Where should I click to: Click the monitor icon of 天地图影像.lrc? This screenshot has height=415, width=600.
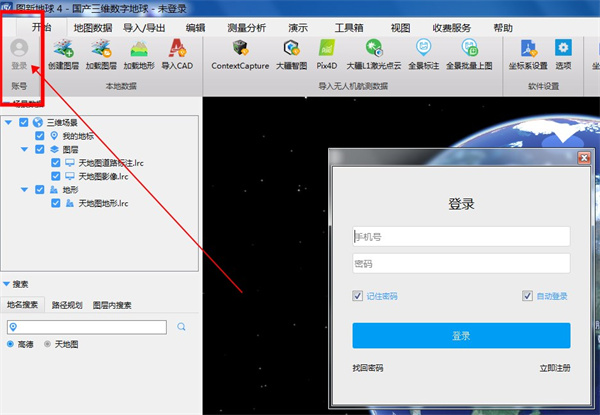pos(70,176)
